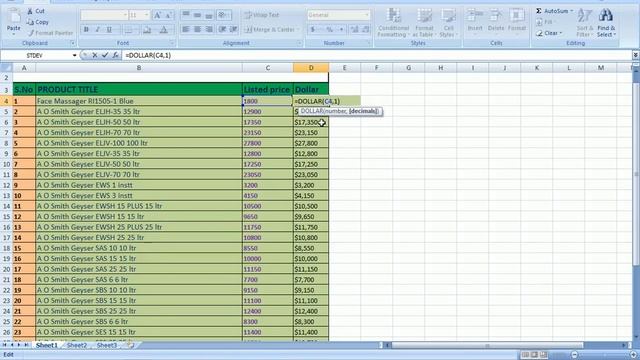Open Conditional Formatting menu
640x360 pixels.
(393, 23)
